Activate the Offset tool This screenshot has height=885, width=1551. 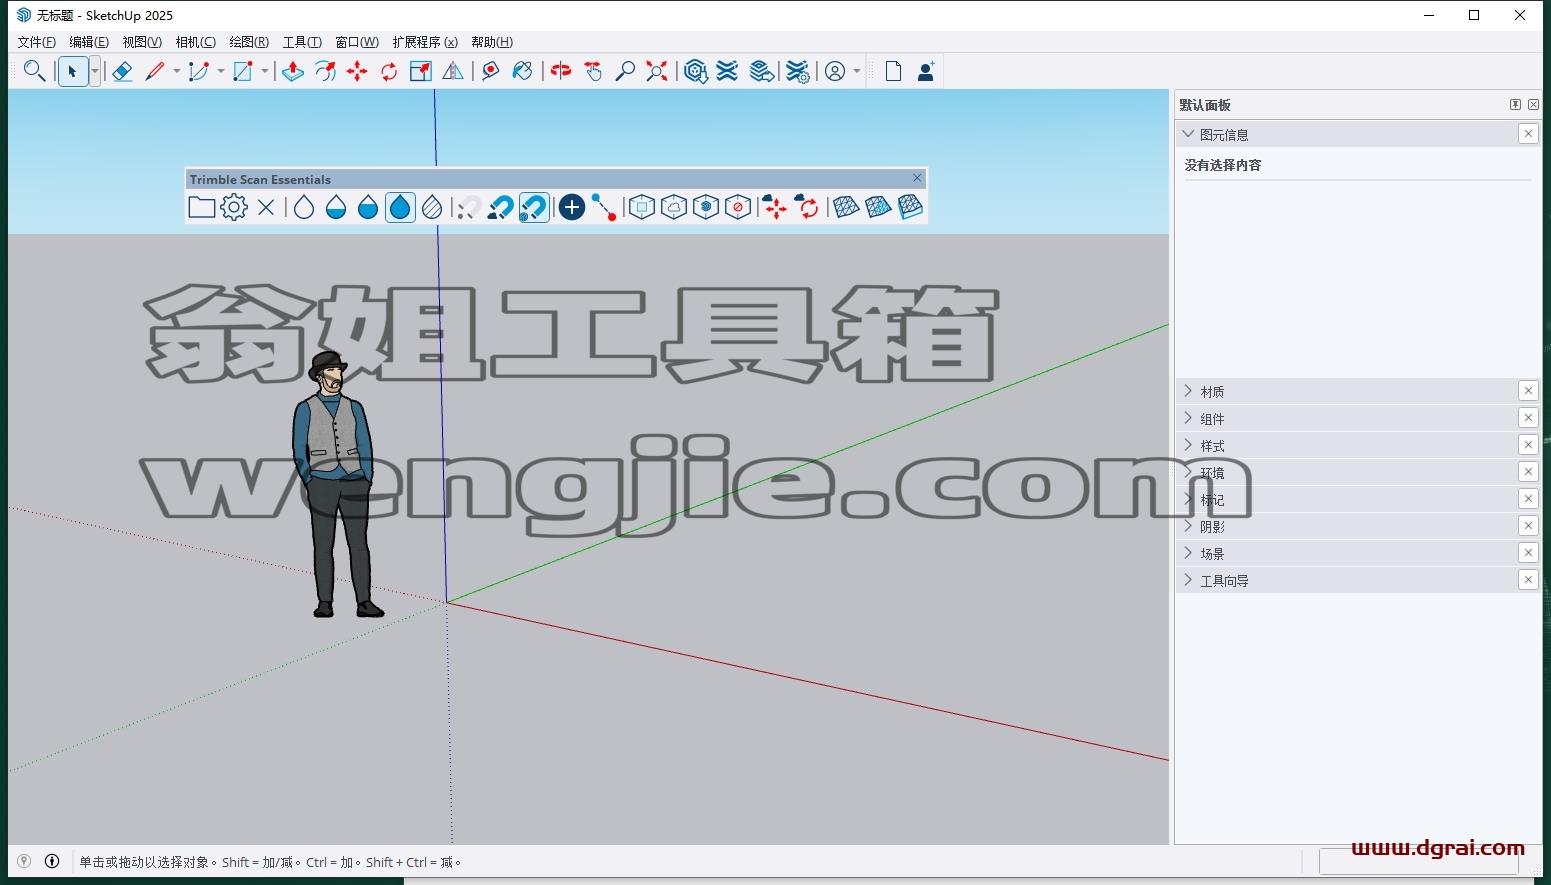(325, 71)
